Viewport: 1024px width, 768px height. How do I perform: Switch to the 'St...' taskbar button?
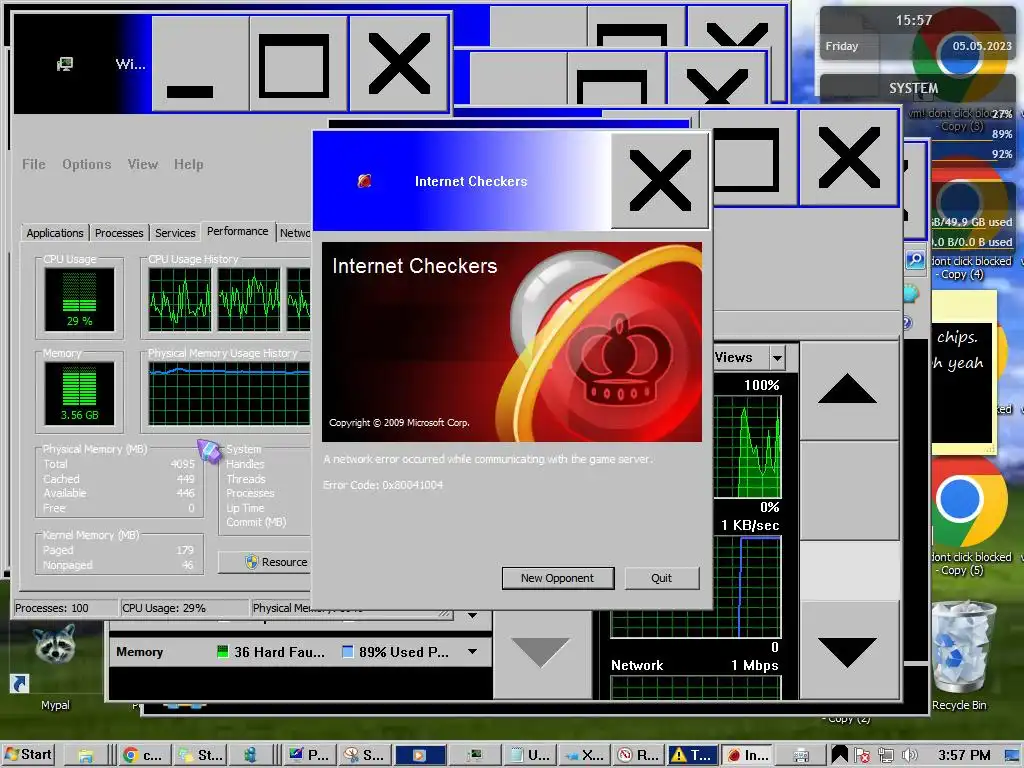[x=201, y=755]
